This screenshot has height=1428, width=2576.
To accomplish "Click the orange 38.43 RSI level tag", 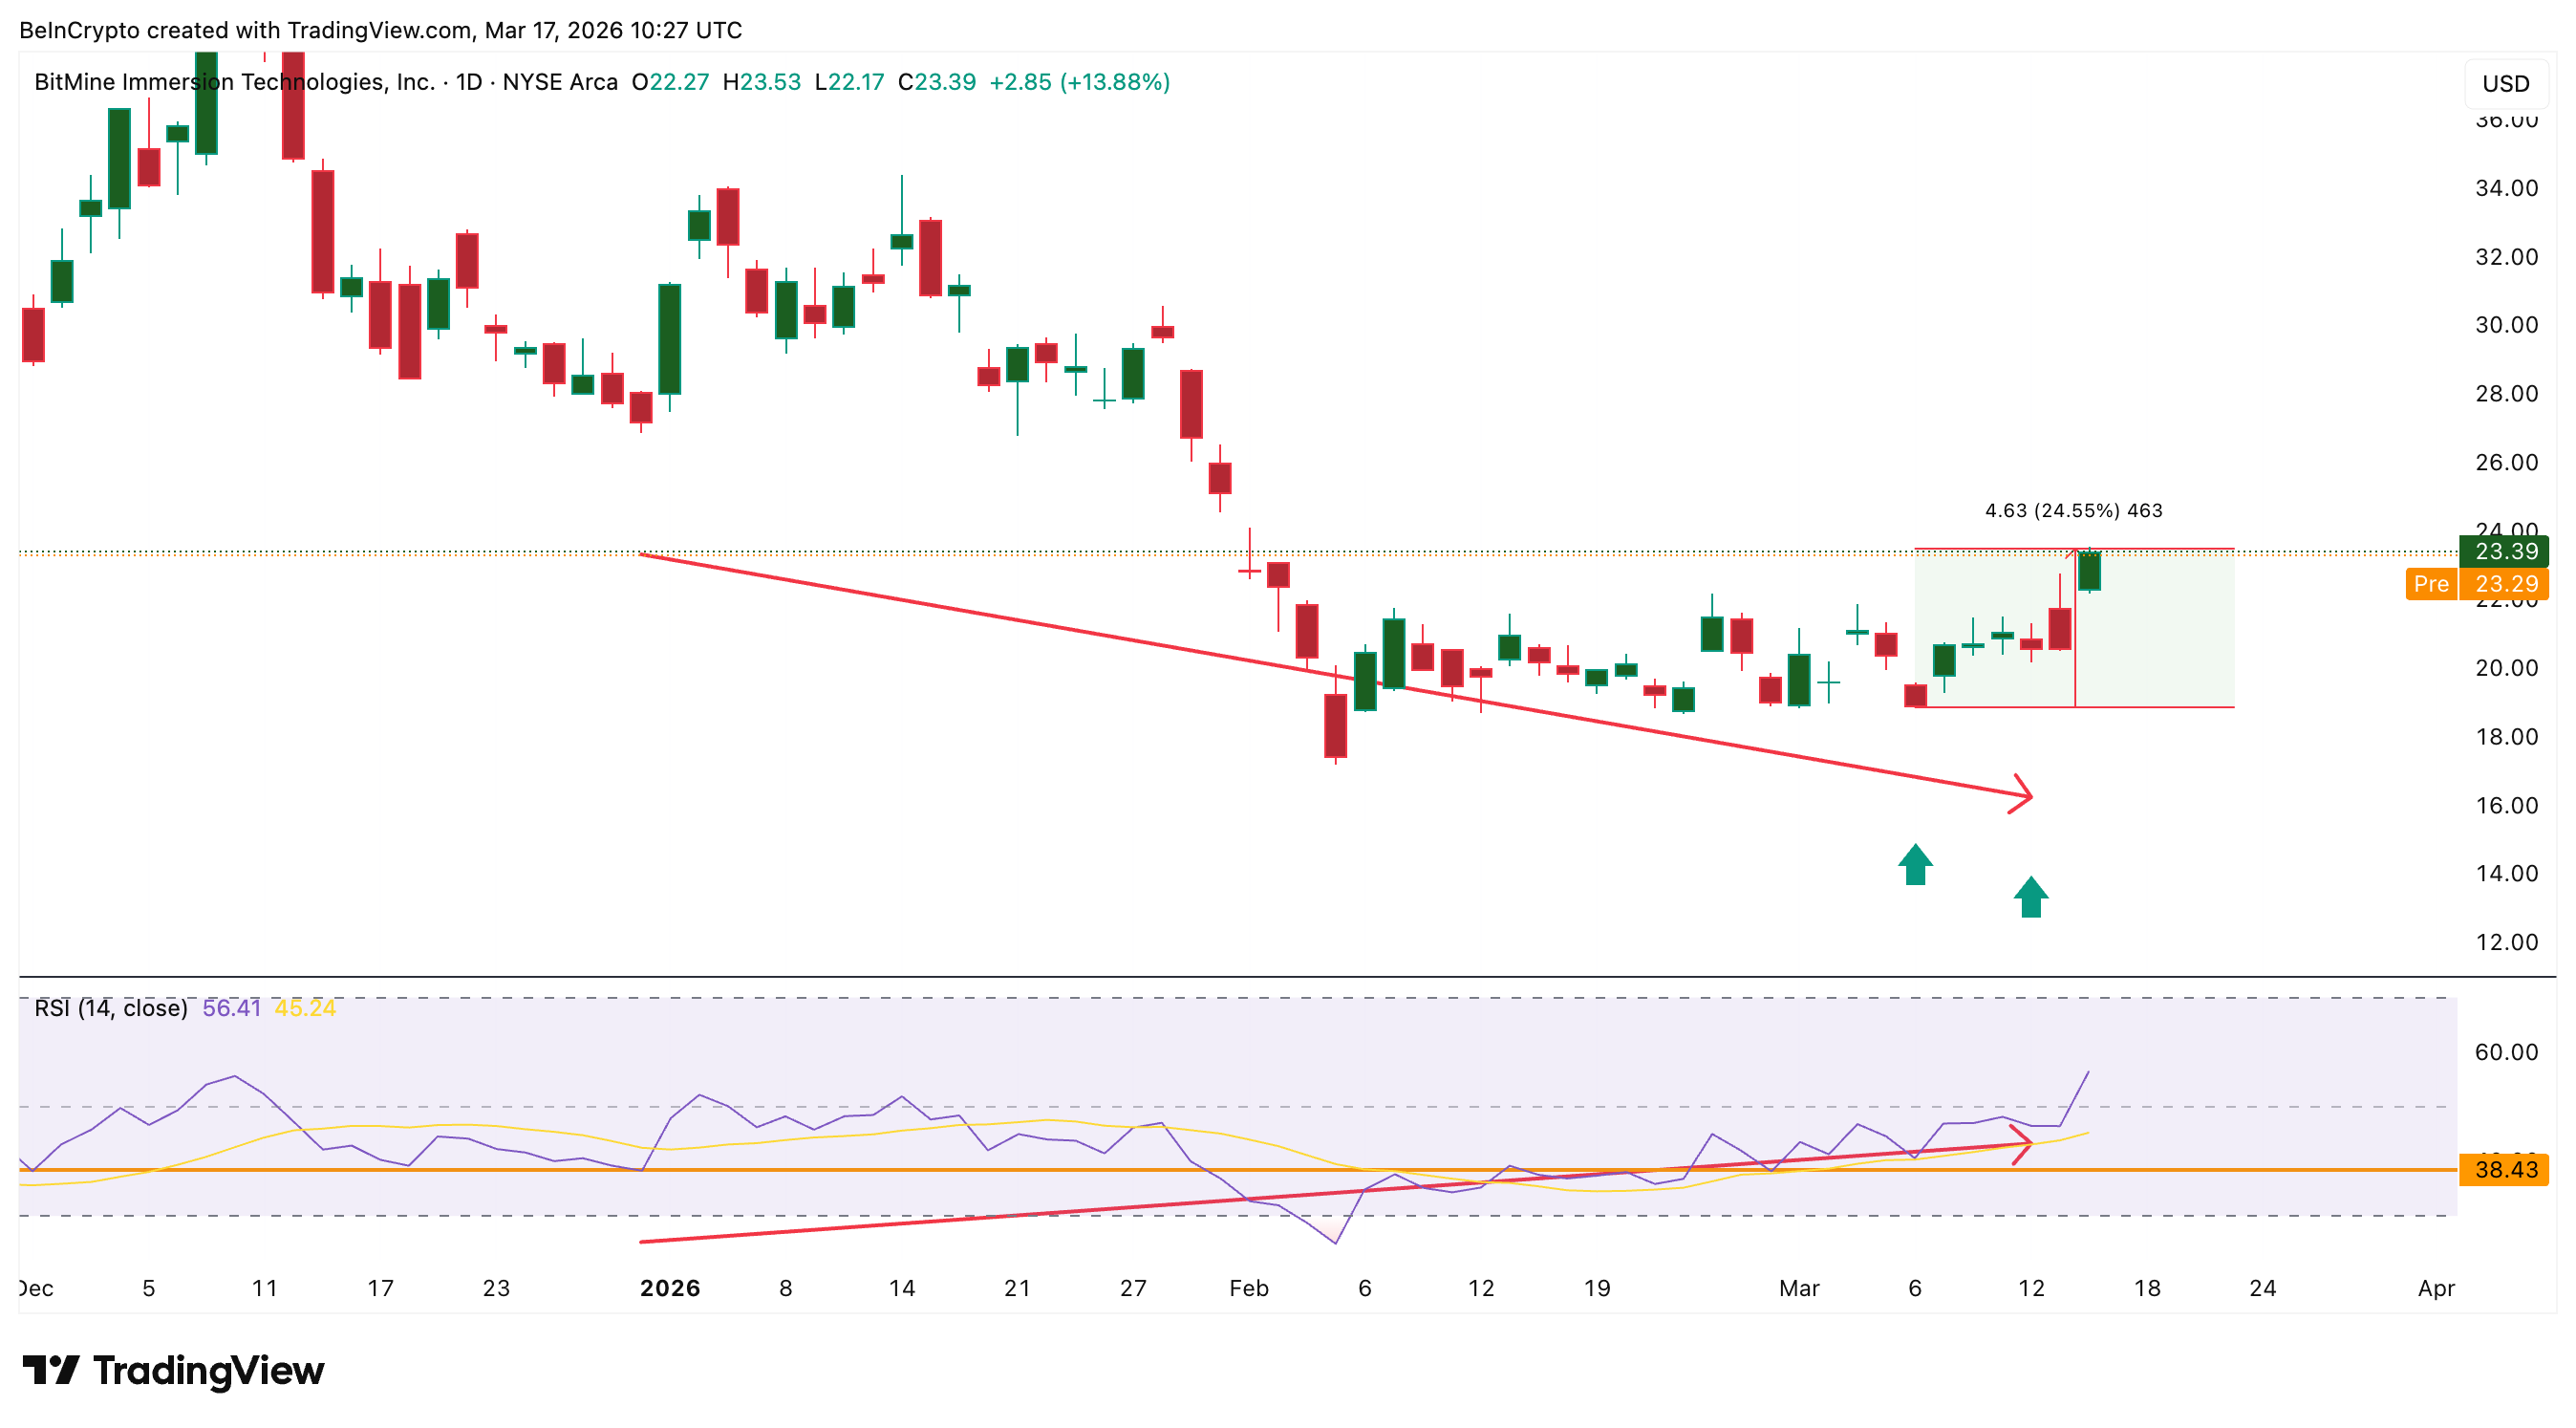I will [2504, 1169].
